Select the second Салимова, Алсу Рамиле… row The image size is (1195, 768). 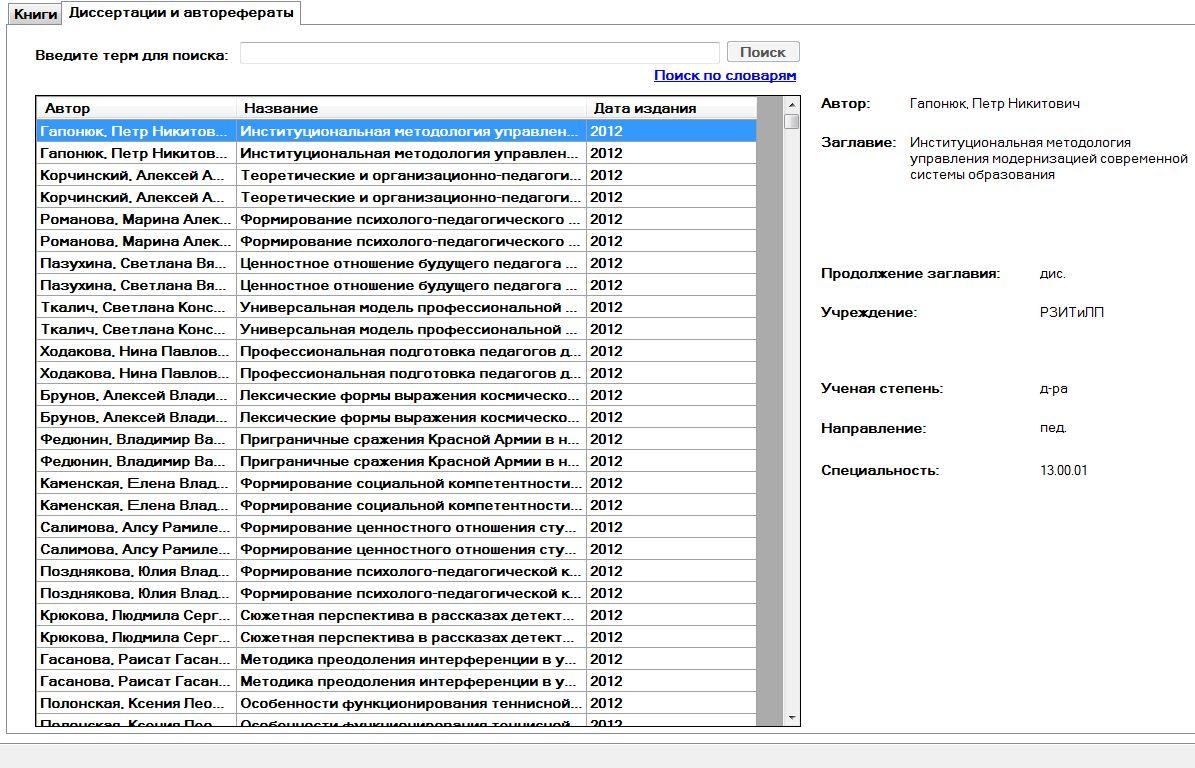396,549
